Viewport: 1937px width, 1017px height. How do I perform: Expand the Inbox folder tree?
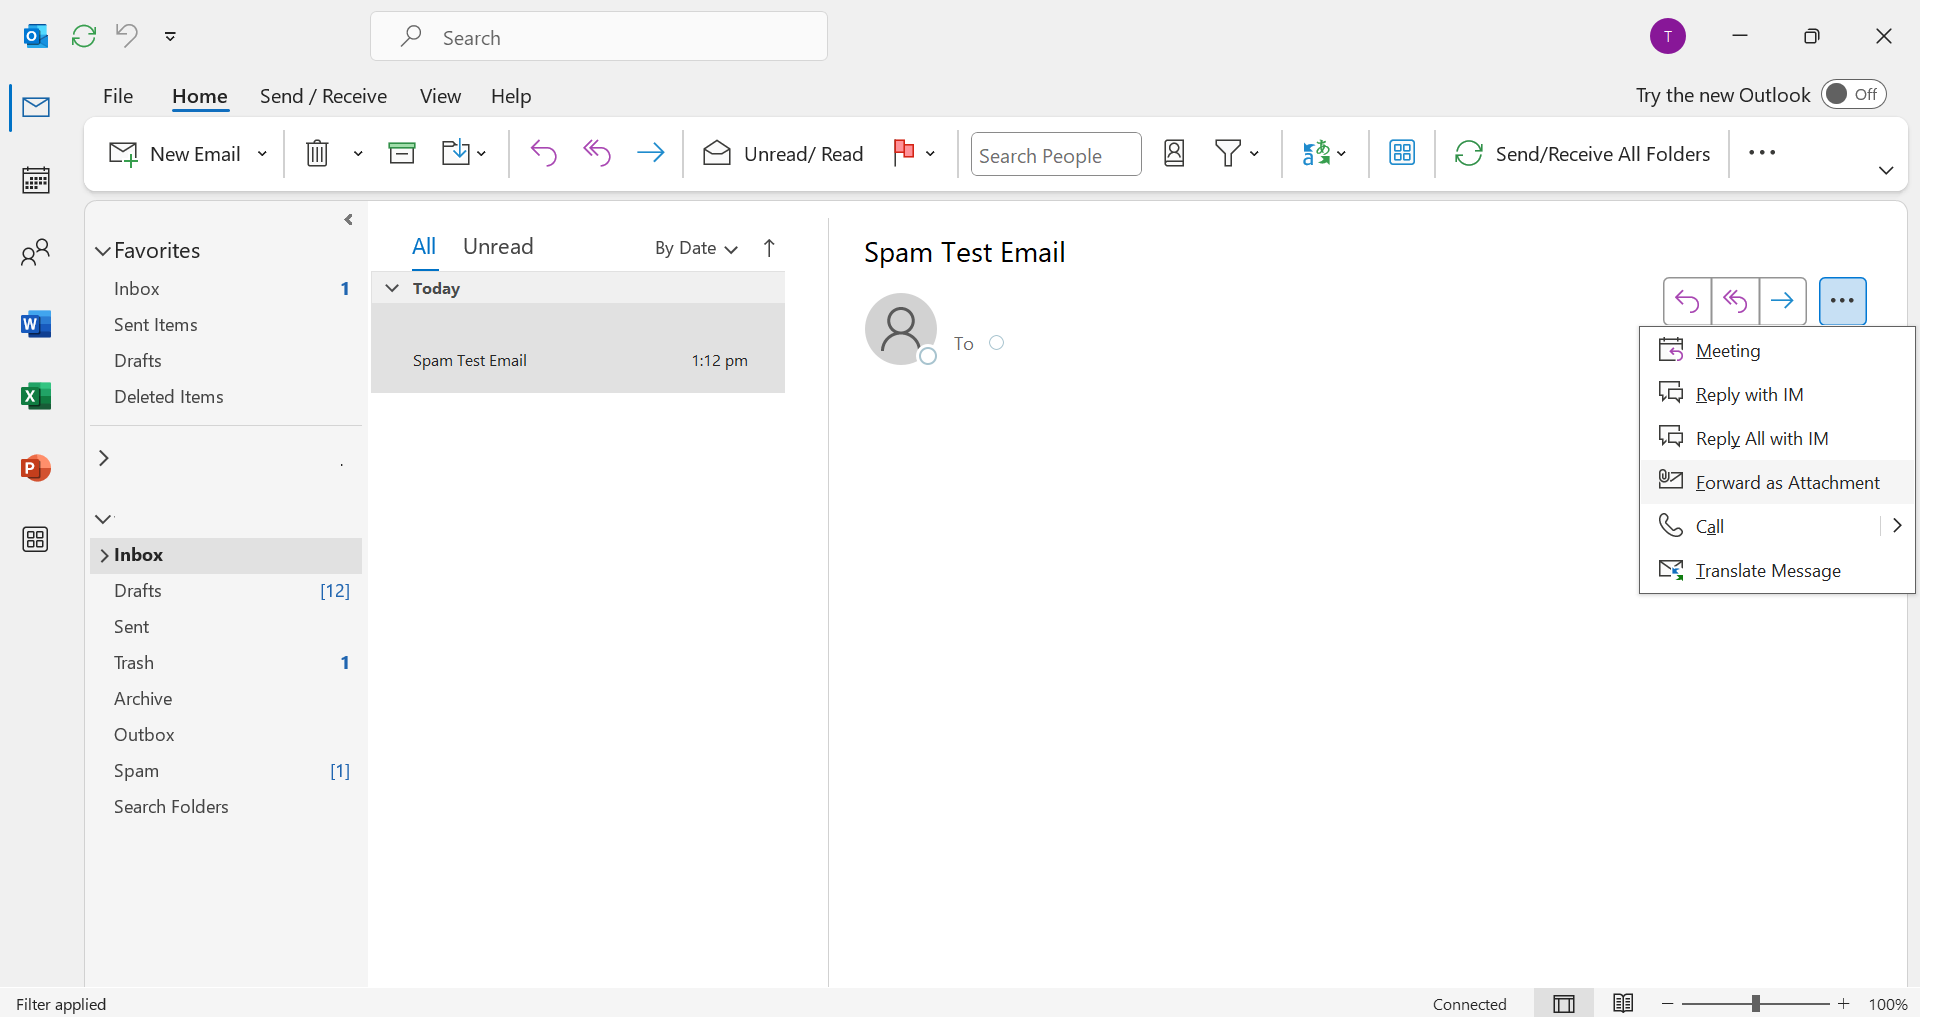[104, 555]
